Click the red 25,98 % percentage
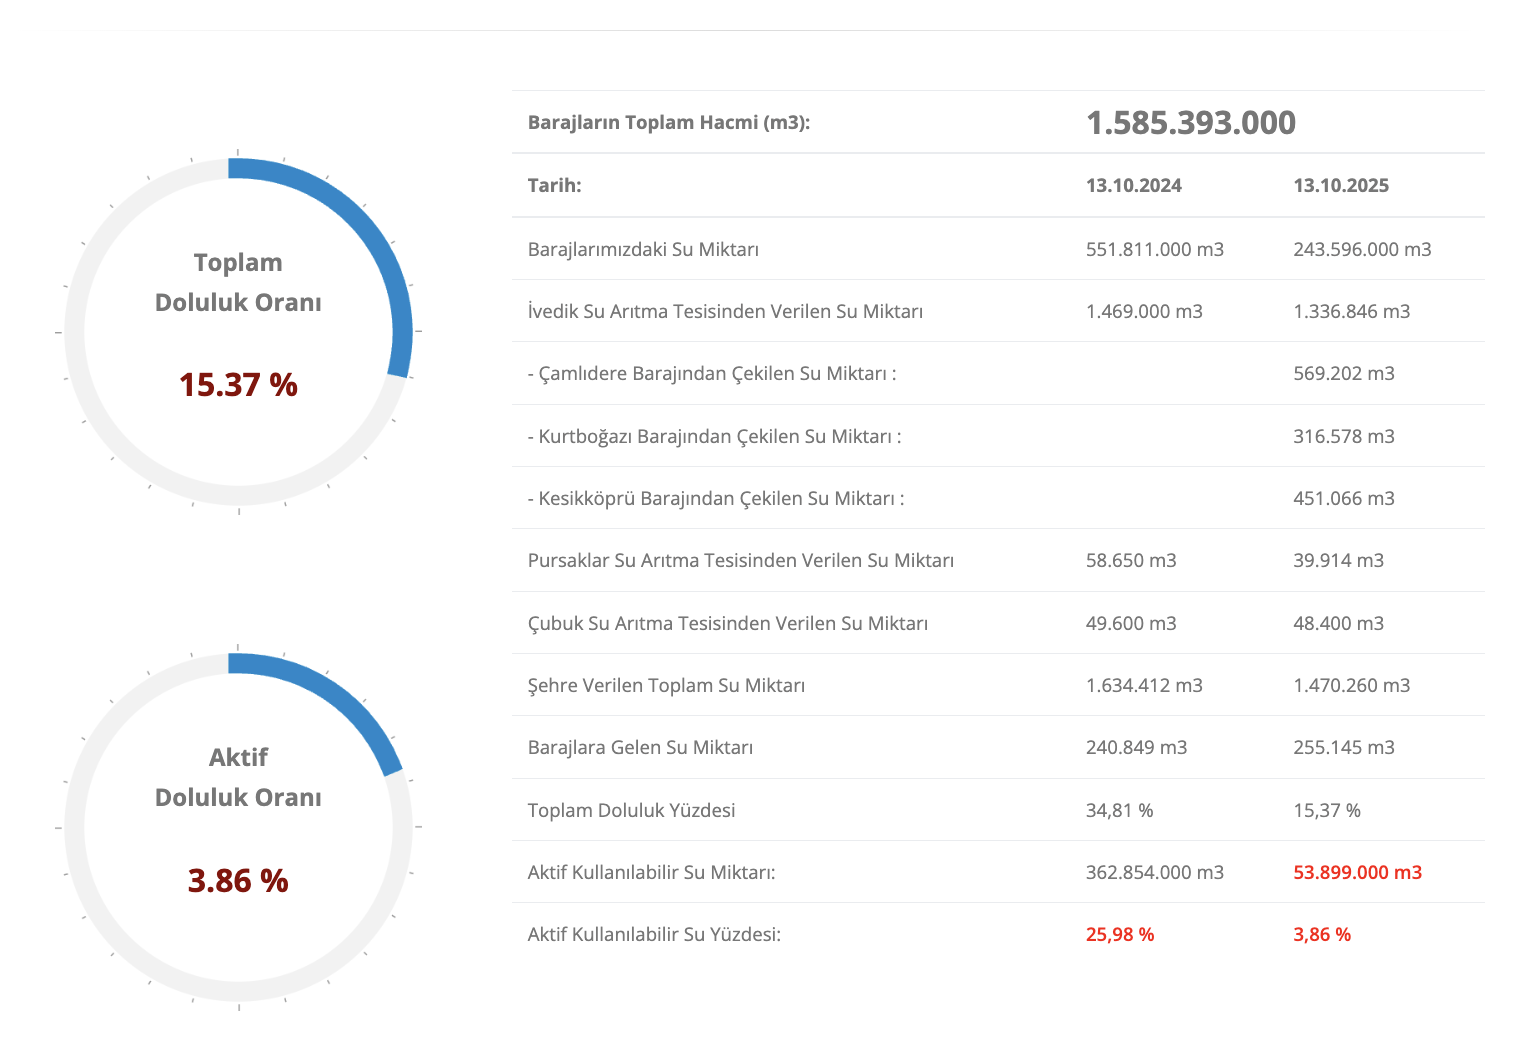 pos(1119,934)
